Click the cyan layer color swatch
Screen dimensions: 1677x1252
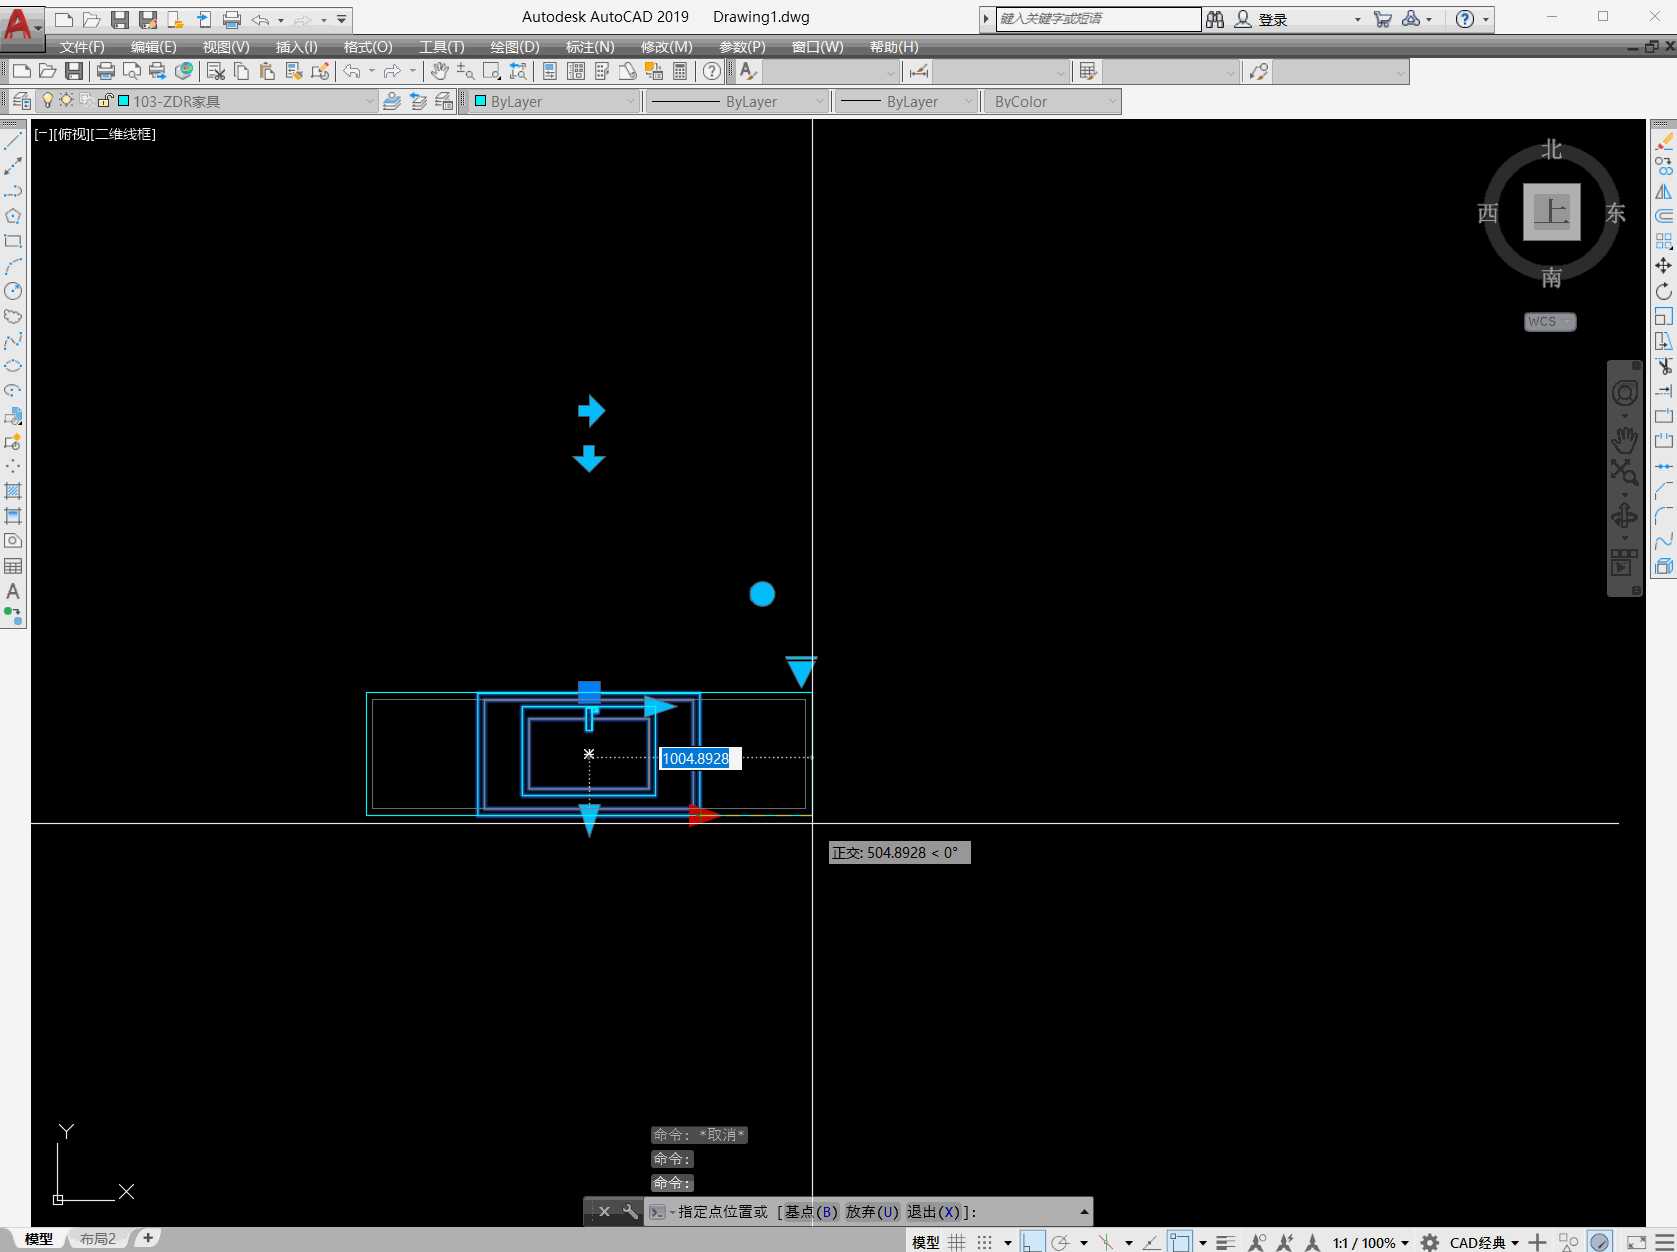[x=124, y=101]
